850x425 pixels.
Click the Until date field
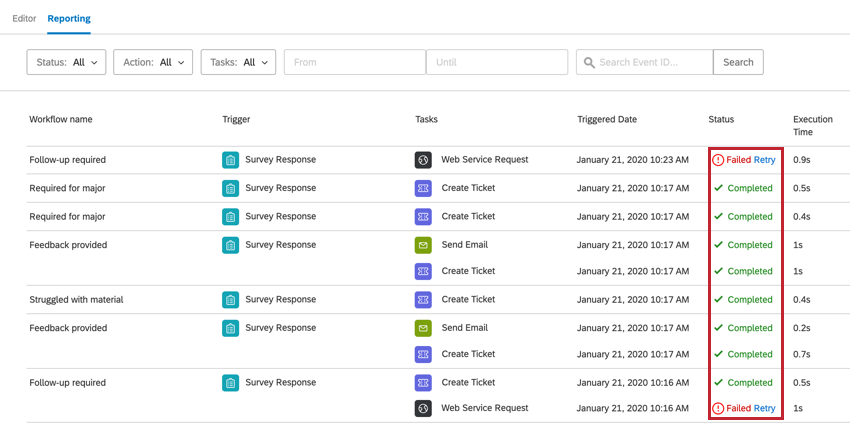tap(497, 62)
